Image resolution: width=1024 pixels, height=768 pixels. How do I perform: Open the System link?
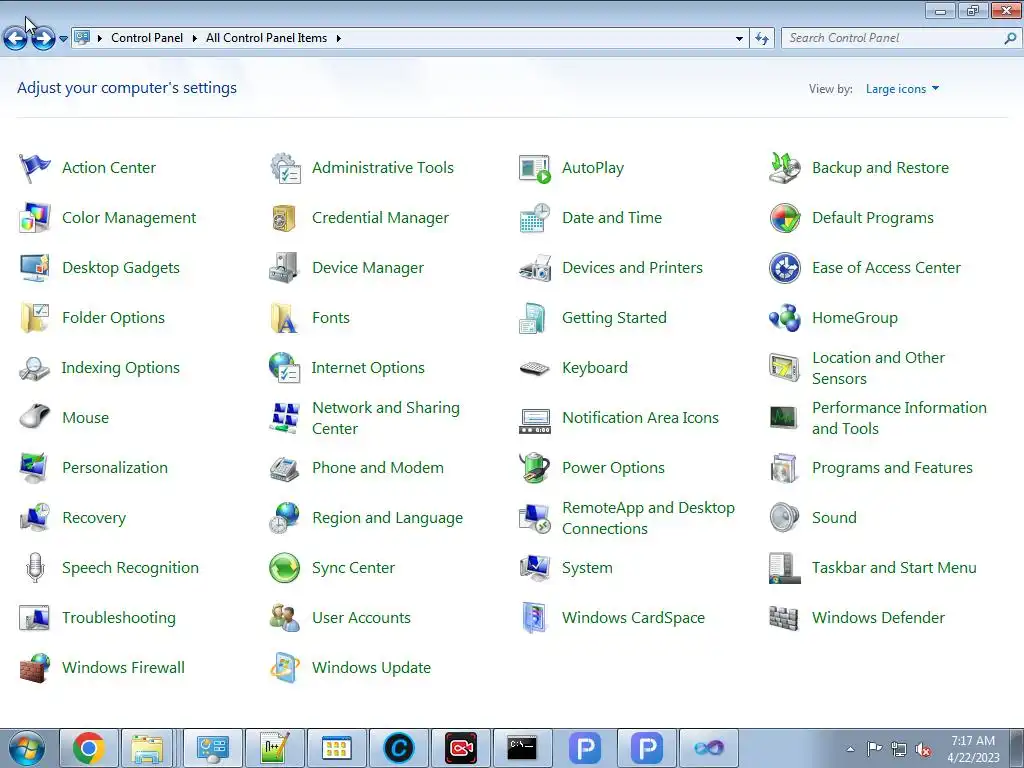coord(587,568)
